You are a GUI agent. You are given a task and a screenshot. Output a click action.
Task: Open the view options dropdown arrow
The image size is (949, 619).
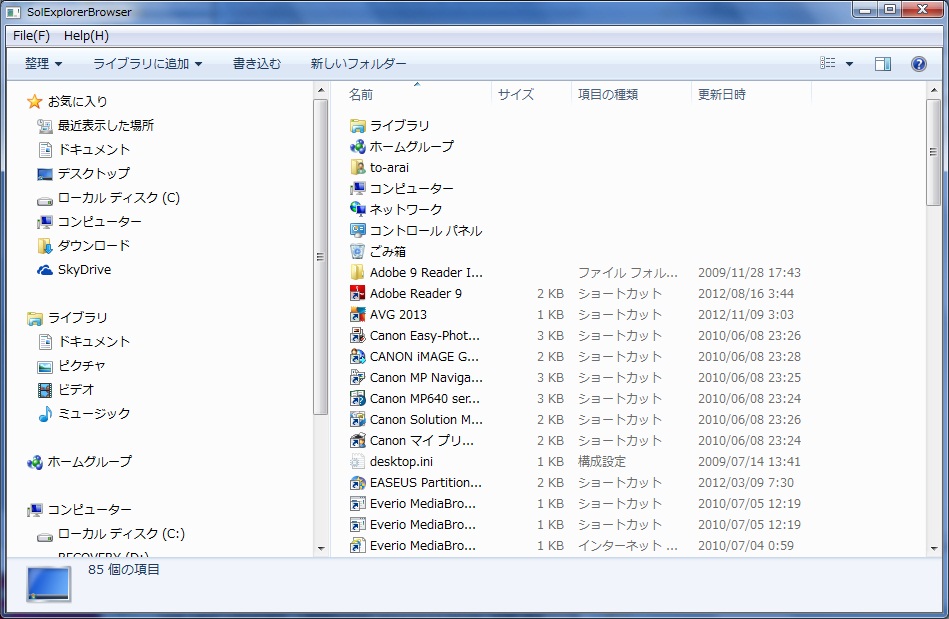(x=849, y=64)
